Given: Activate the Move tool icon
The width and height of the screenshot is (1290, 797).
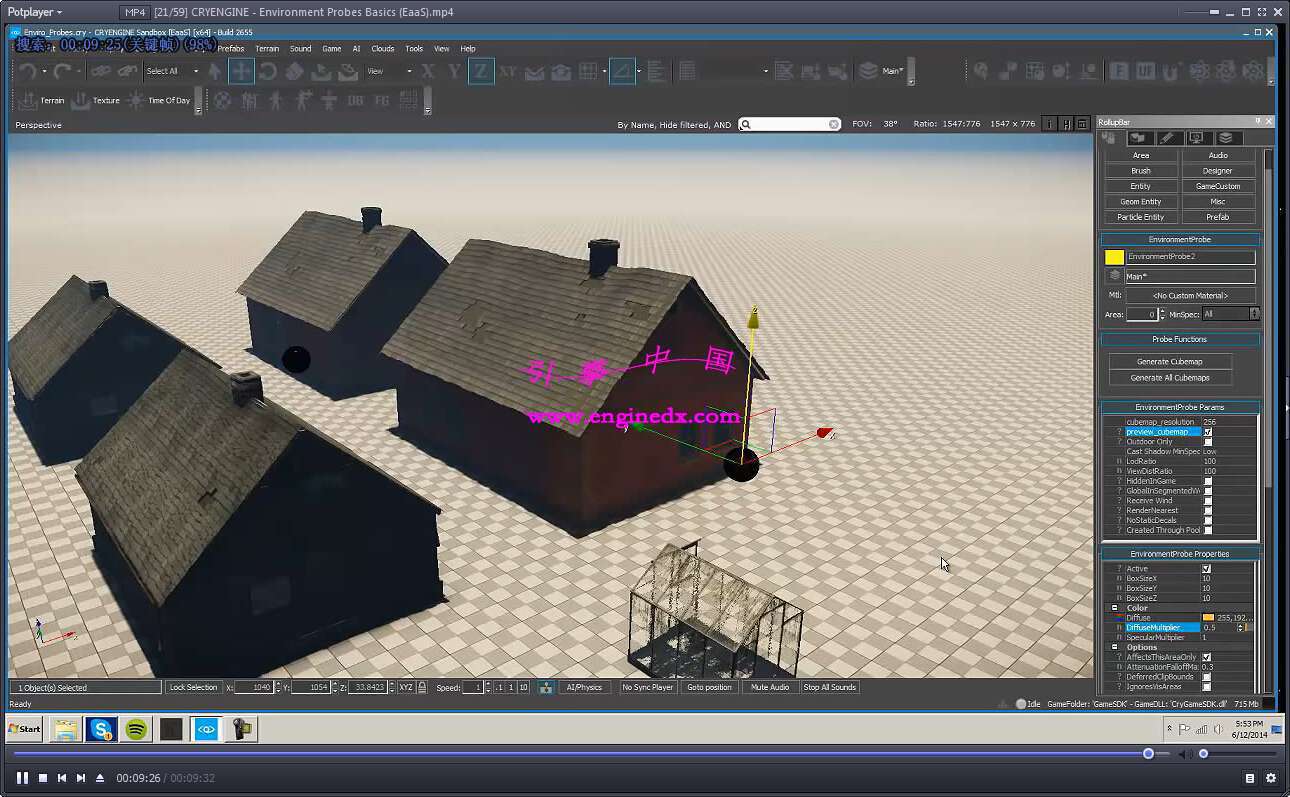Looking at the screenshot, I should coord(241,71).
